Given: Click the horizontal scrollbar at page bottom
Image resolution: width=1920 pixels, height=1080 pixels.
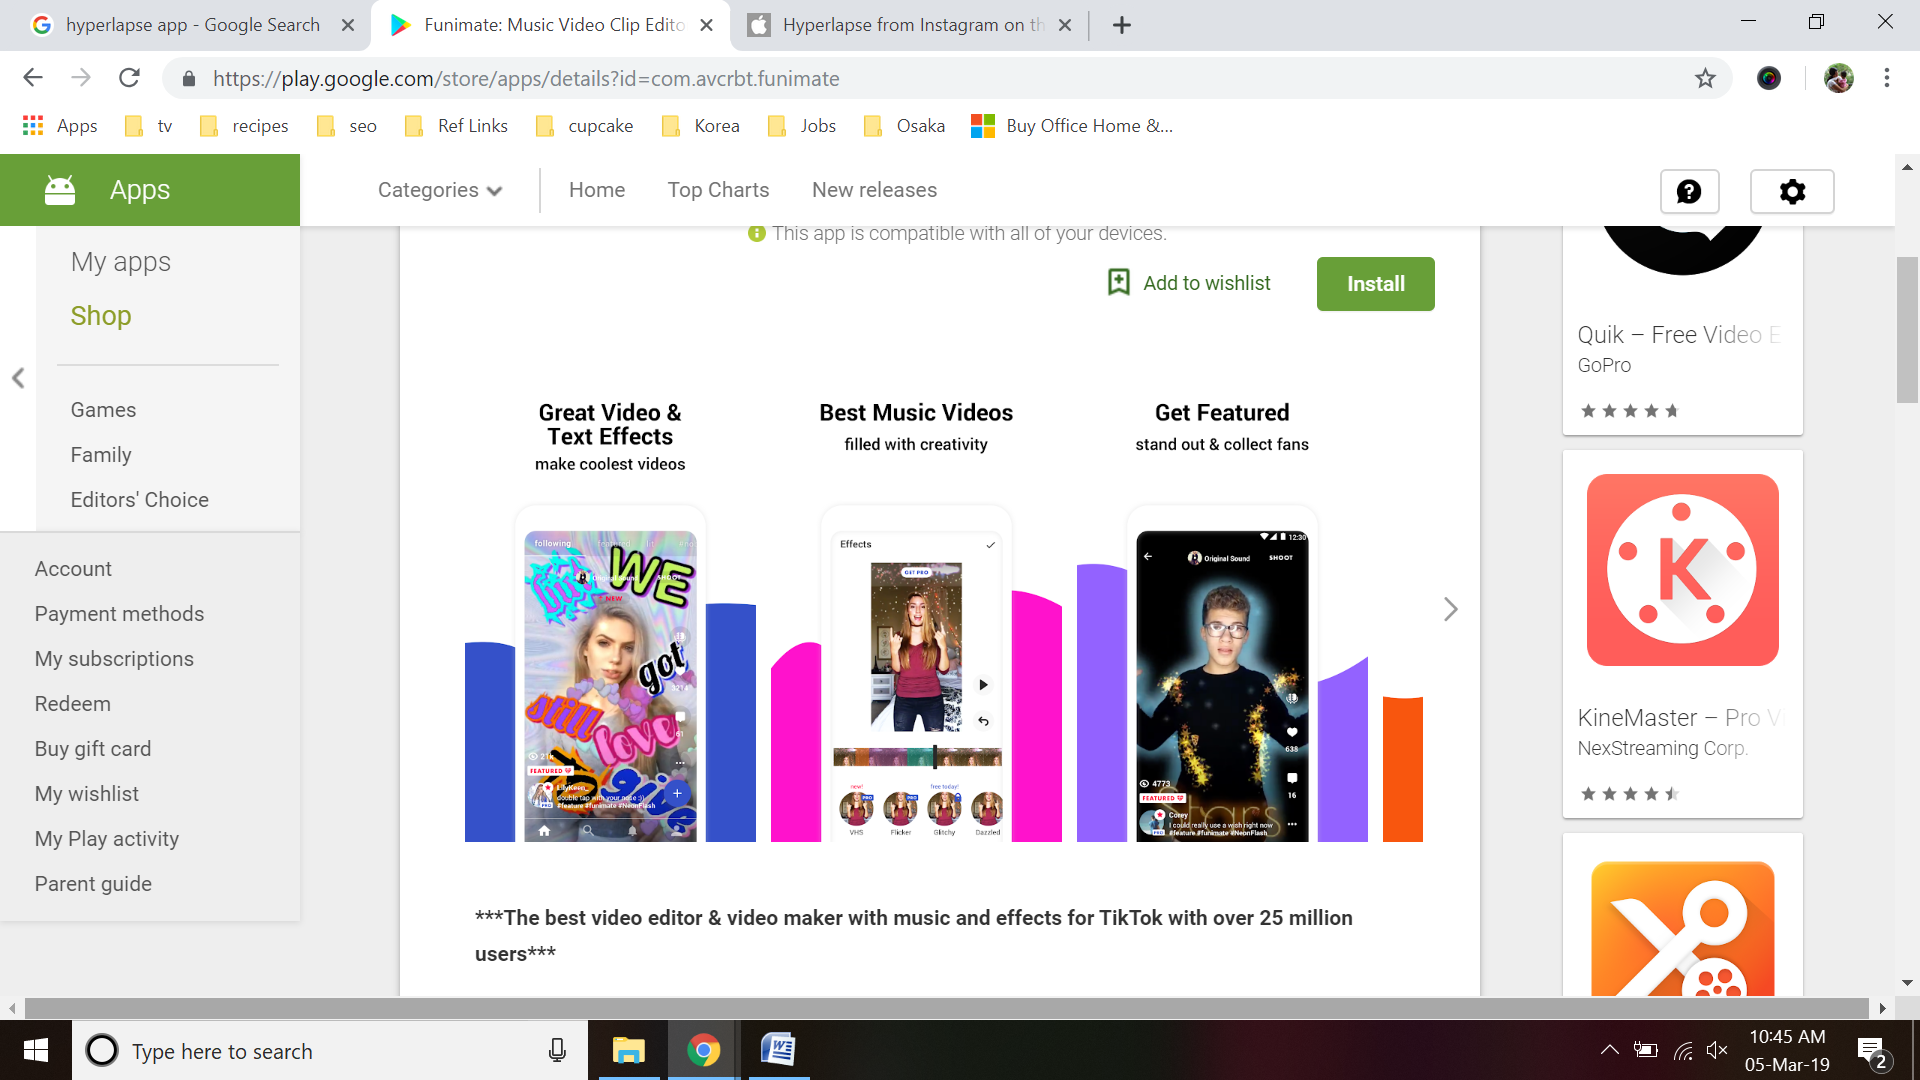Looking at the screenshot, I should (x=946, y=1008).
